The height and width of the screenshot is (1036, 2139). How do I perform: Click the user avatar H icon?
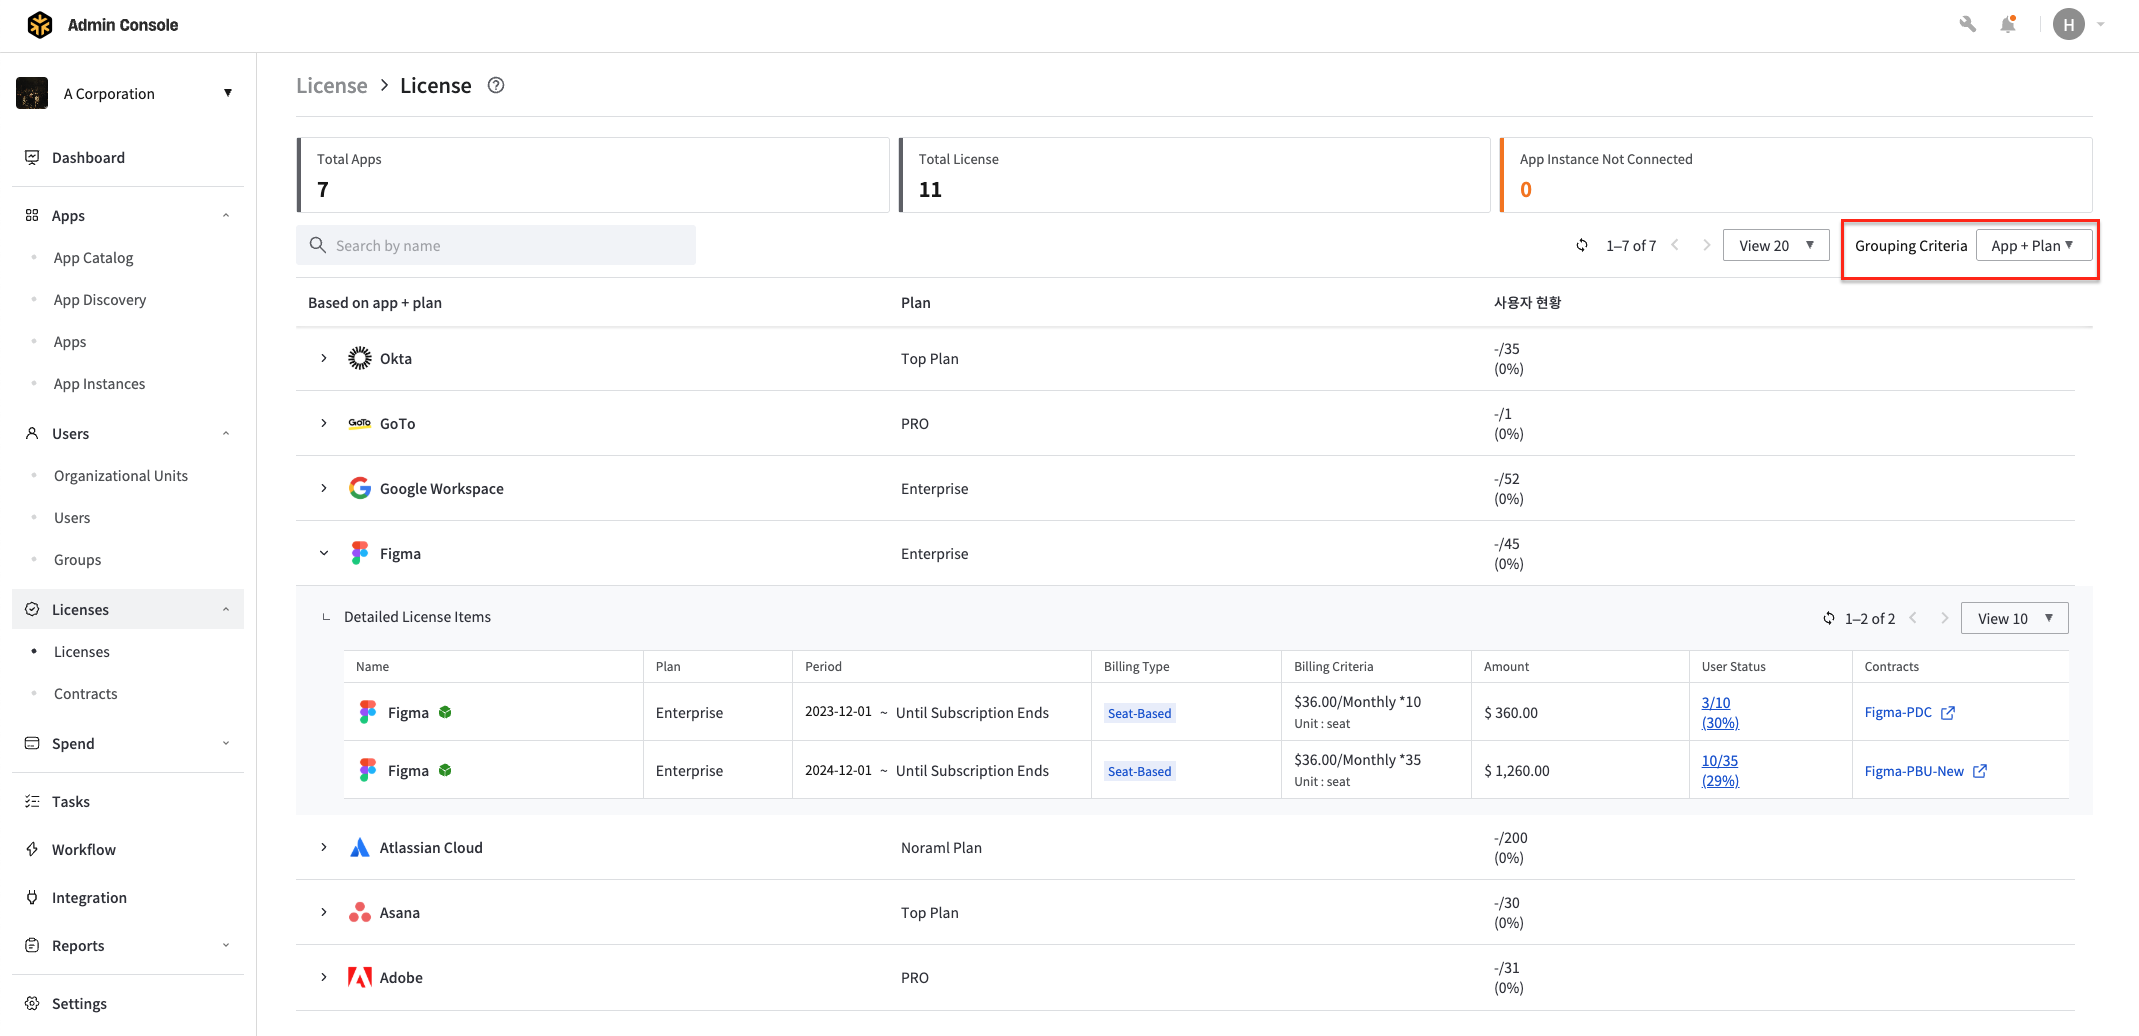click(2068, 25)
